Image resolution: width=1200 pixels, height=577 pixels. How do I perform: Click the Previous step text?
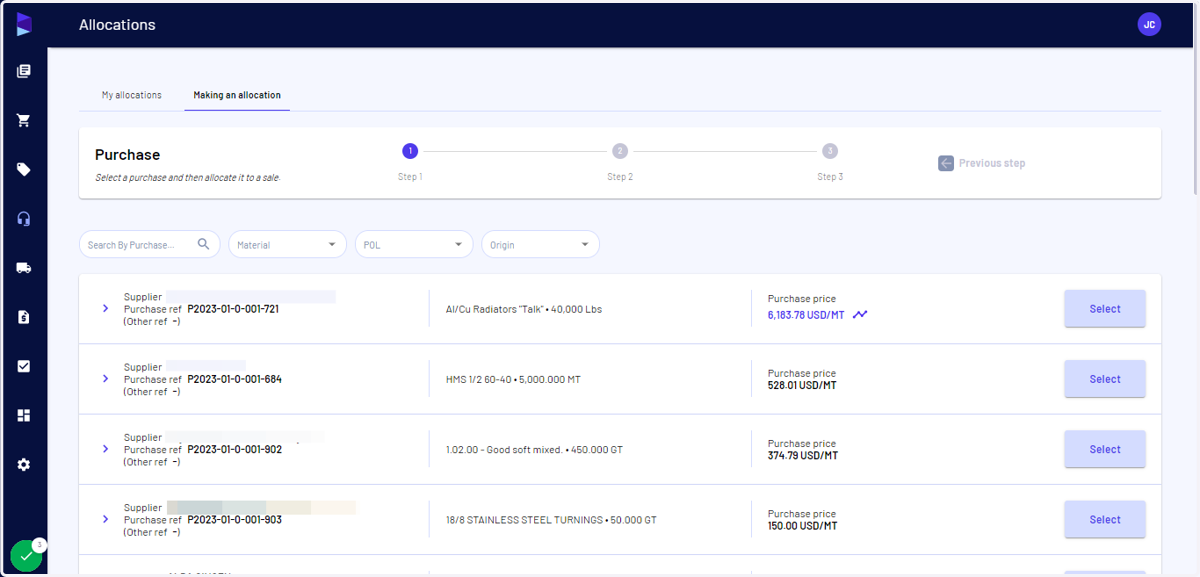992,163
